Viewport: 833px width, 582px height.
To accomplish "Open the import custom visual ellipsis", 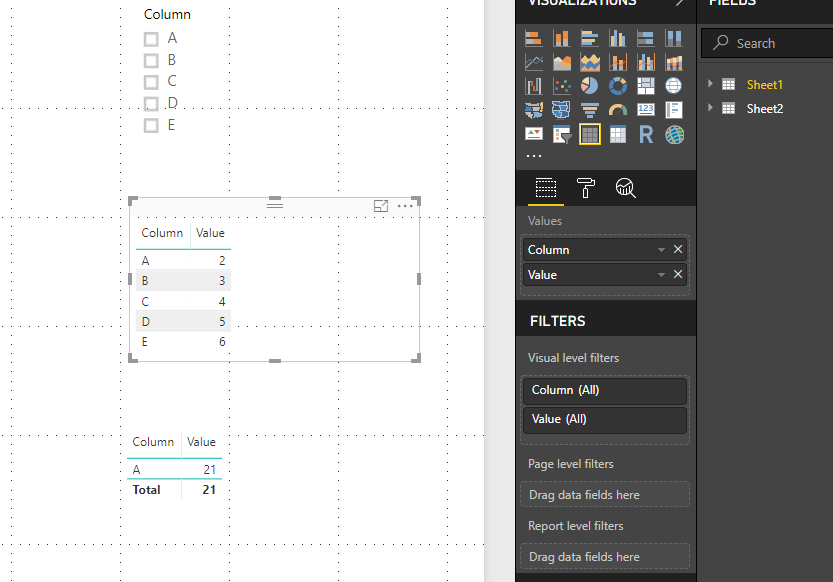I will click(x=533, y=156).
